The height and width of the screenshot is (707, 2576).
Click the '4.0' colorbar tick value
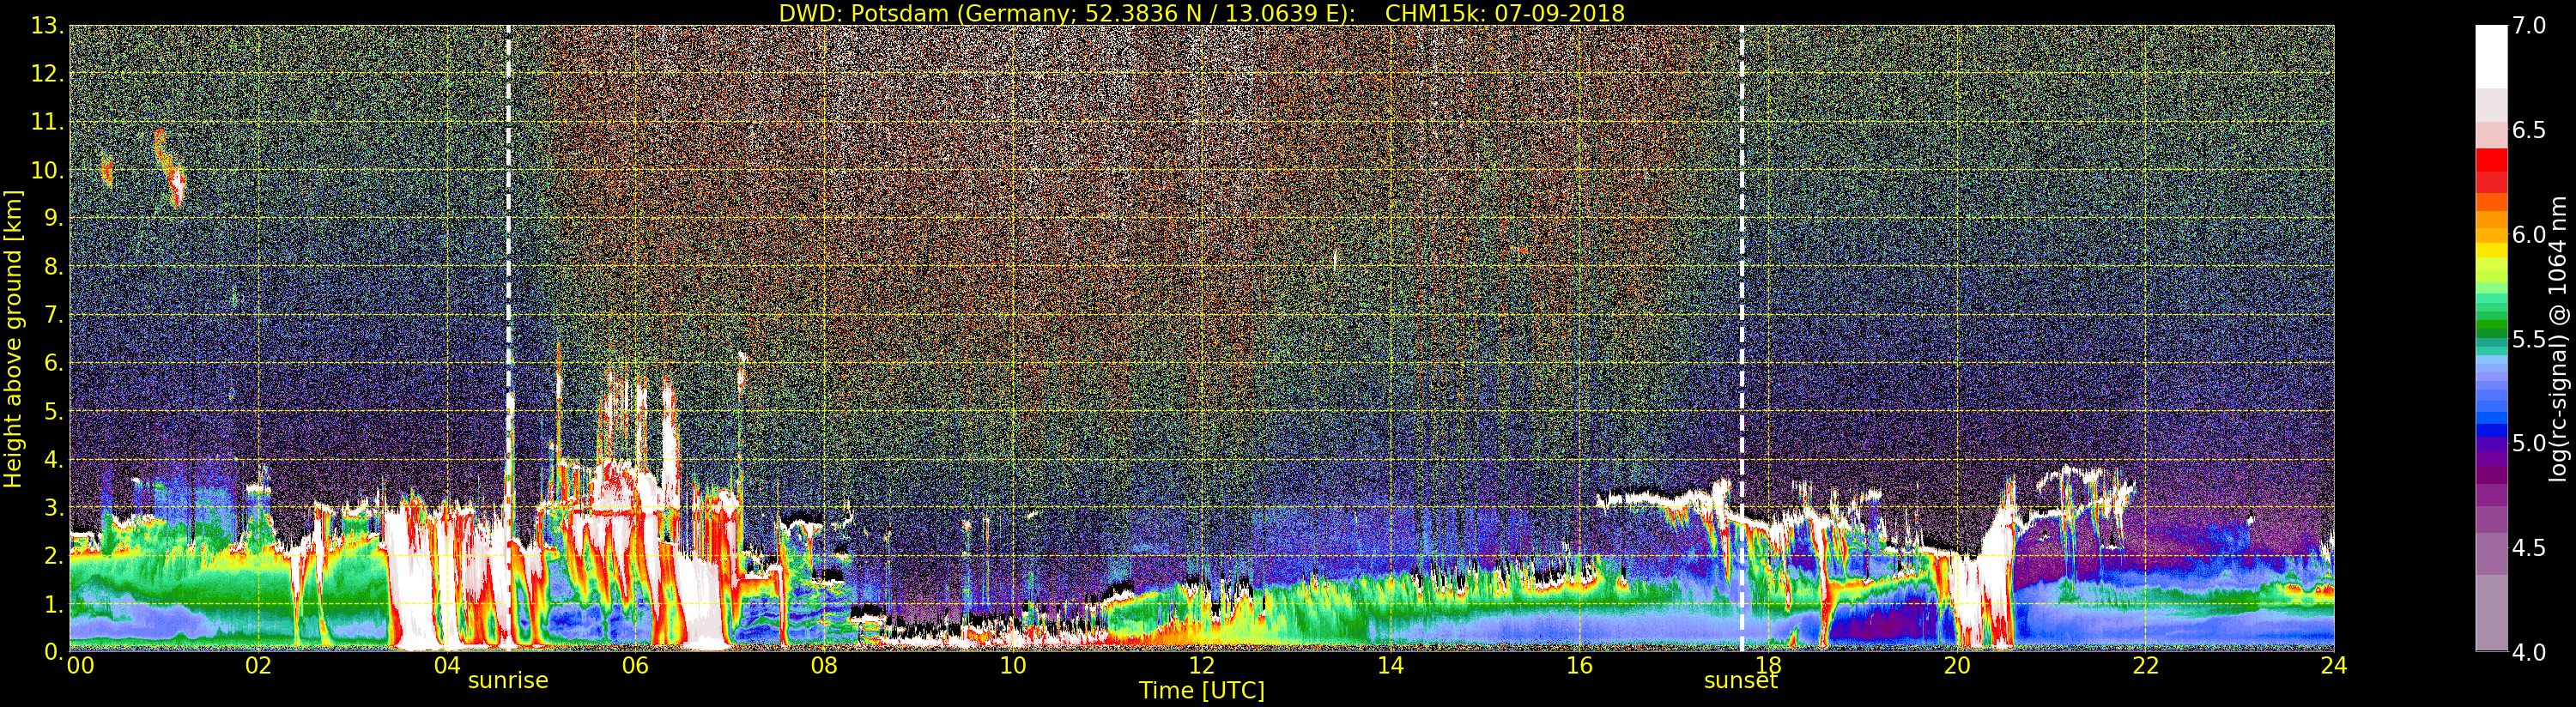click(2529, 652)
